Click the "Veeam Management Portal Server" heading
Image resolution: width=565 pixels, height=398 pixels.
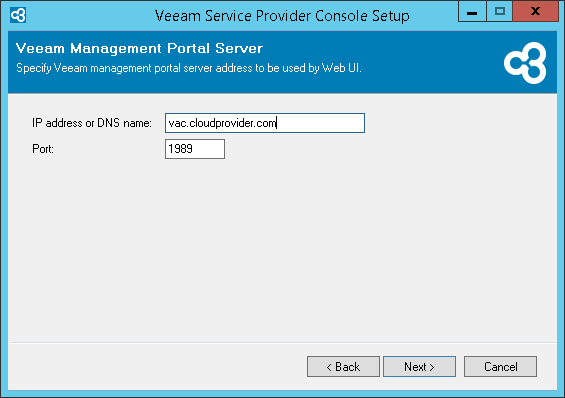tap(139, 48)
